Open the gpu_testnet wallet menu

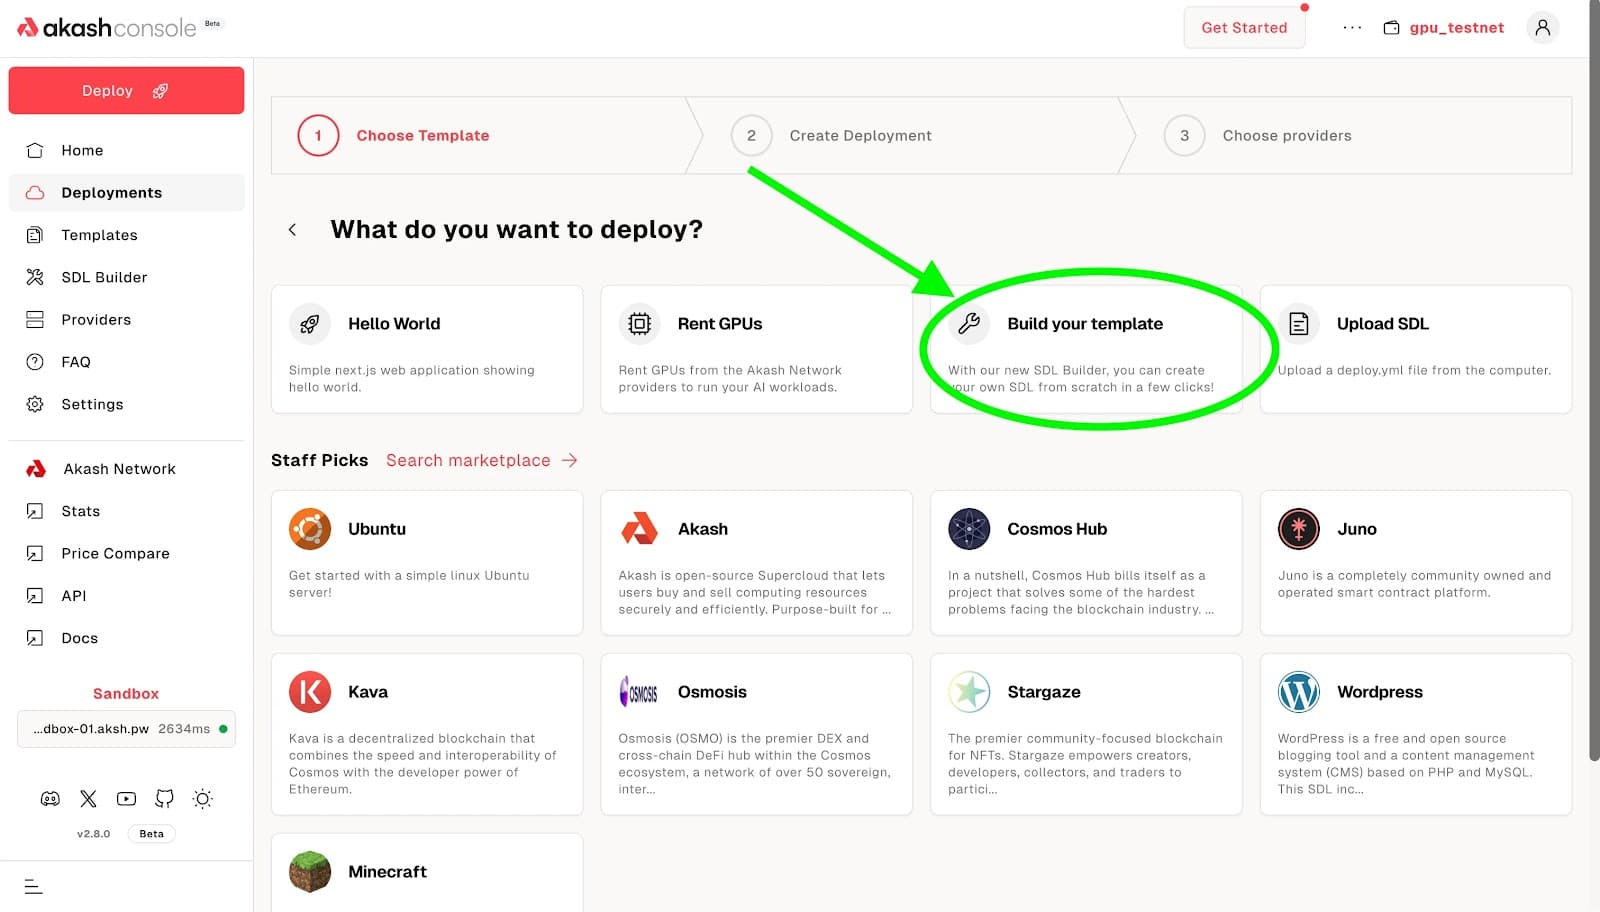(x=1444, y=28)
